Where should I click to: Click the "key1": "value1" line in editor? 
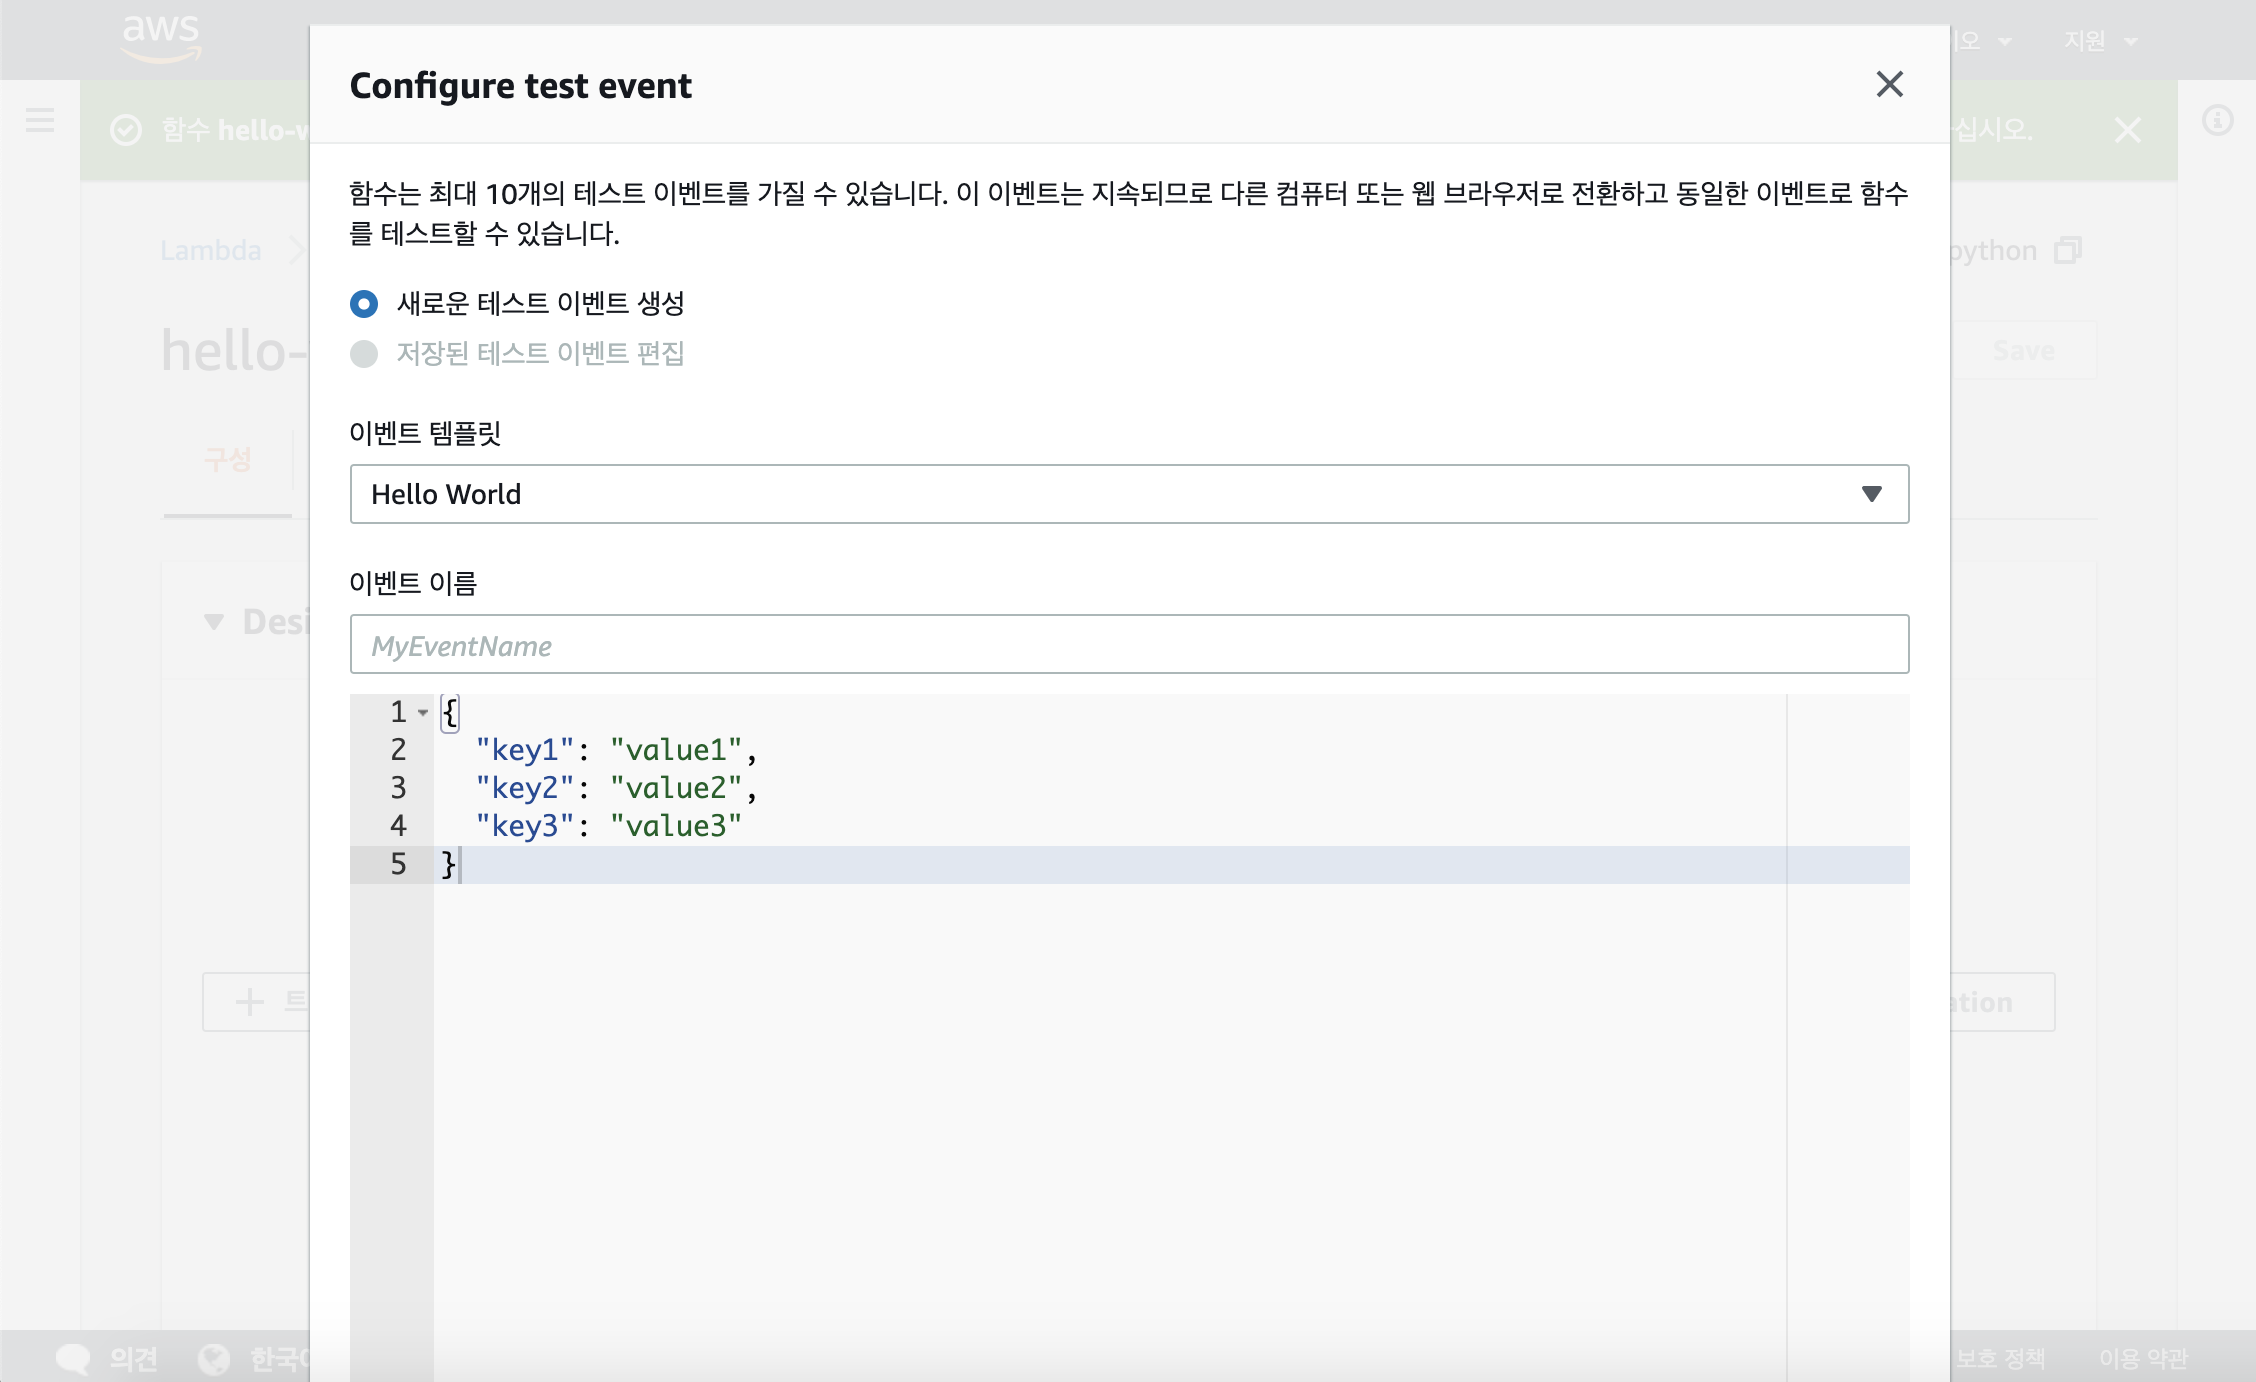[x=616, y=750]
